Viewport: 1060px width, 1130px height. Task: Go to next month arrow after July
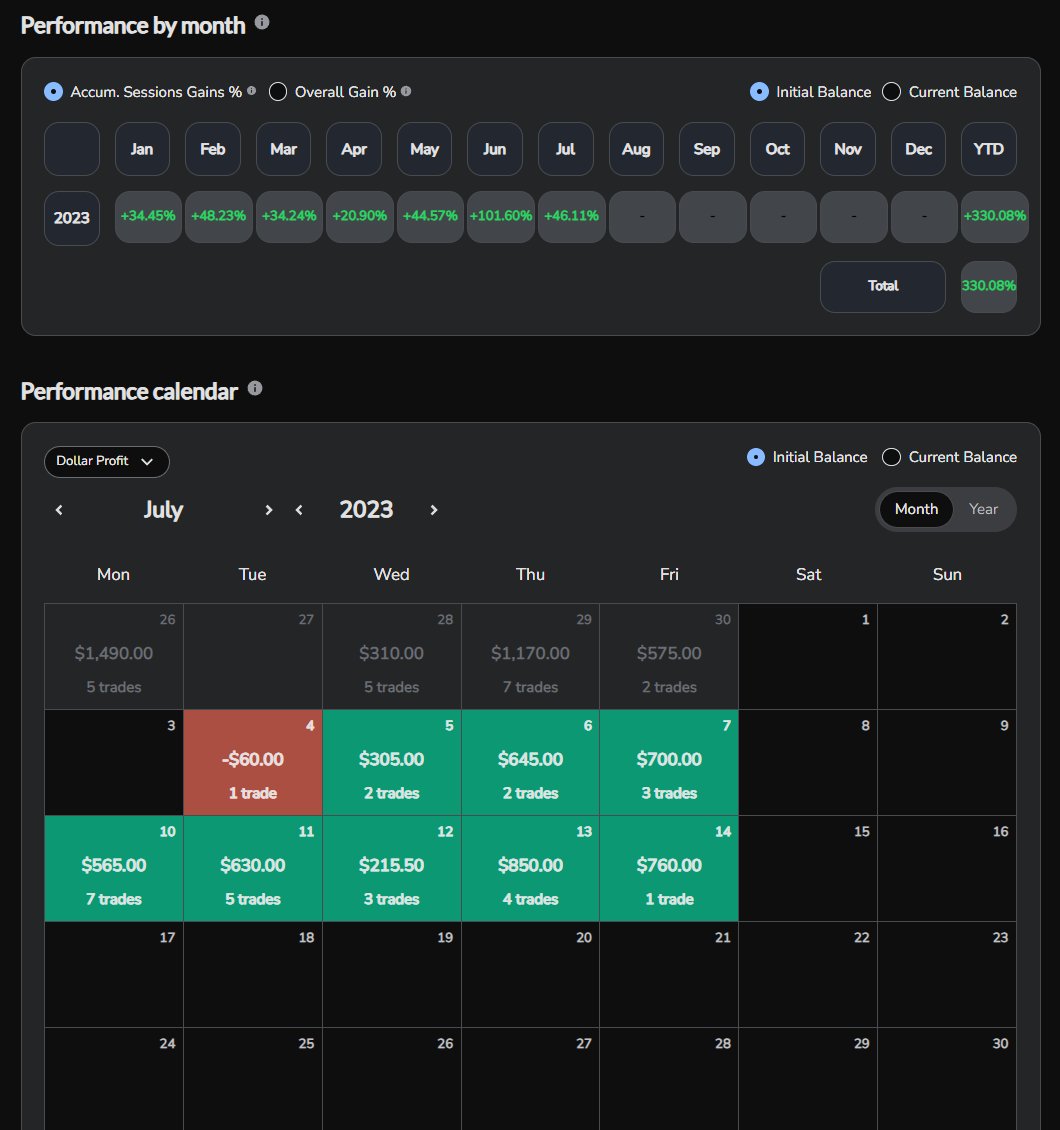pos(269,510)
